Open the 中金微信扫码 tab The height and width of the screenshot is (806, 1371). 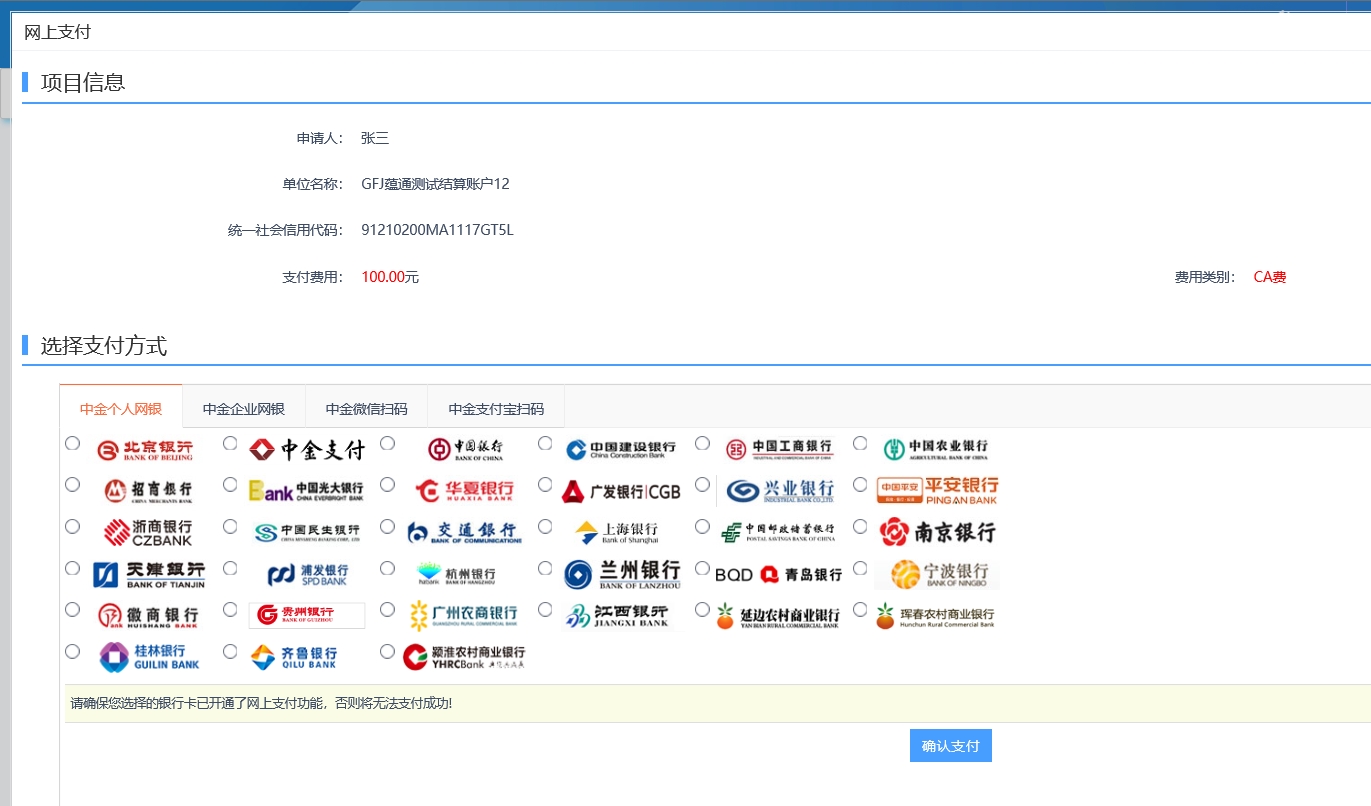pyautogui.click(x=366, y=409)
